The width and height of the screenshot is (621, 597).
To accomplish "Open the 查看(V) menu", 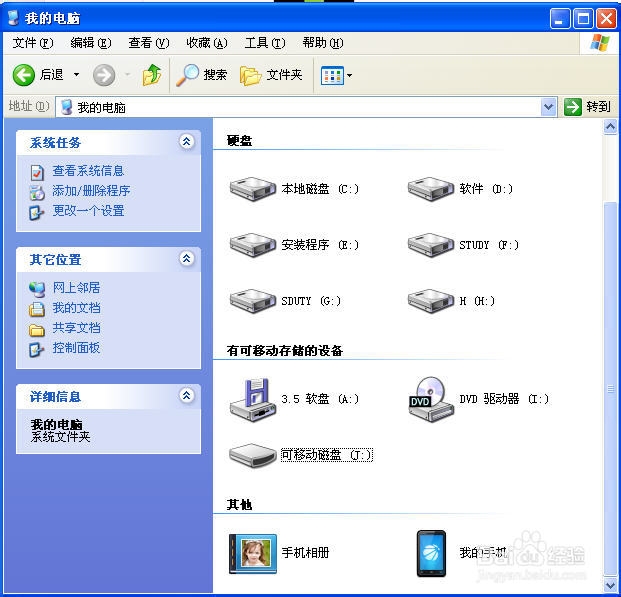I will tap(149, 42).
